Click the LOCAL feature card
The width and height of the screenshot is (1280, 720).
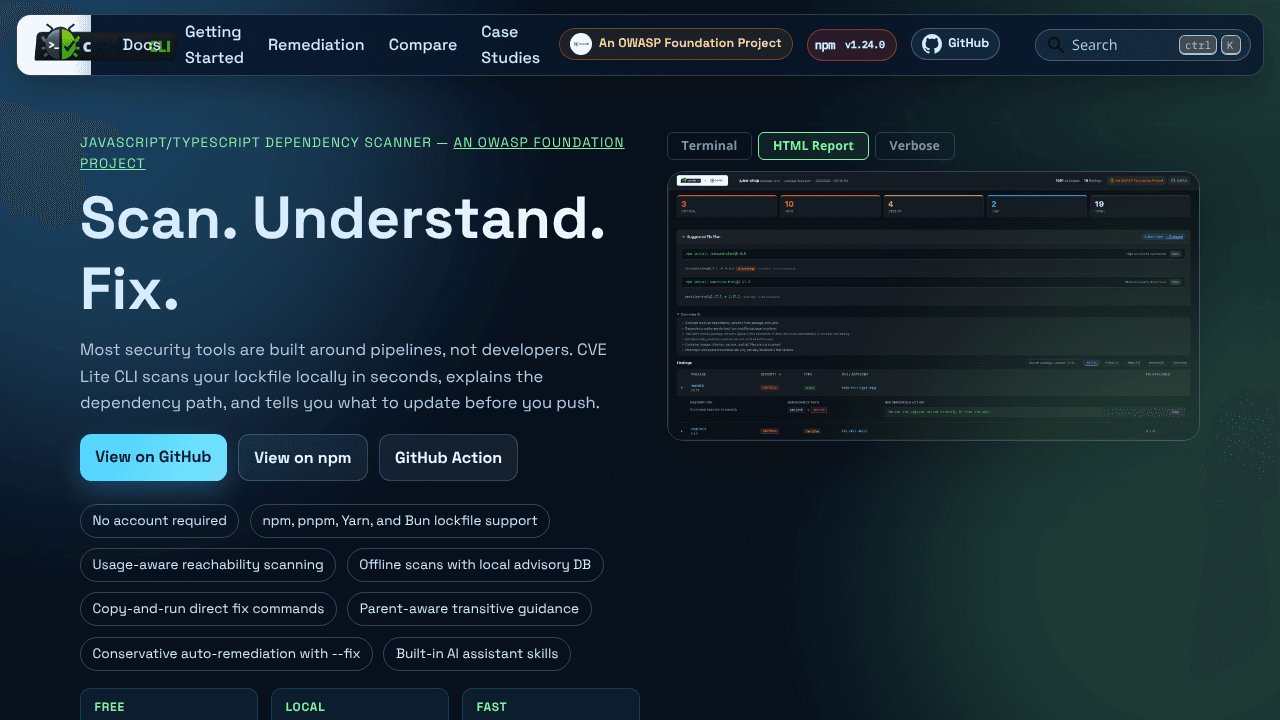point(360,704)
